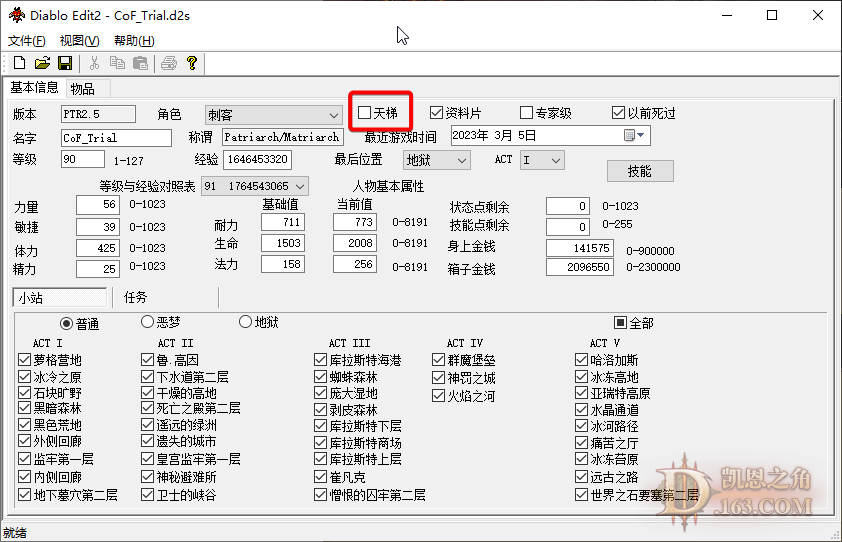This screenshot has height=542, width=842.
Task: Click the 精力 field showing 25
Action: 98,269
